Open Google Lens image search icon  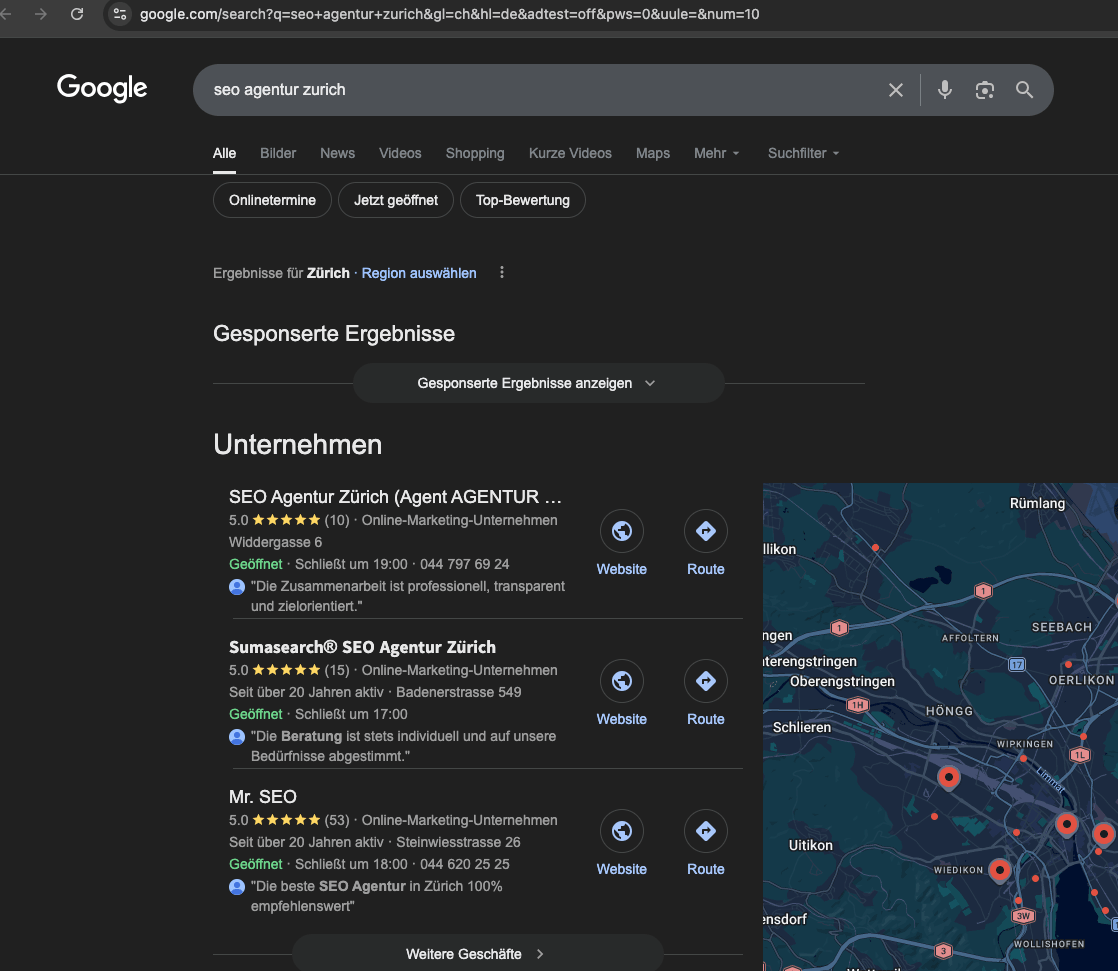[985, 90]
